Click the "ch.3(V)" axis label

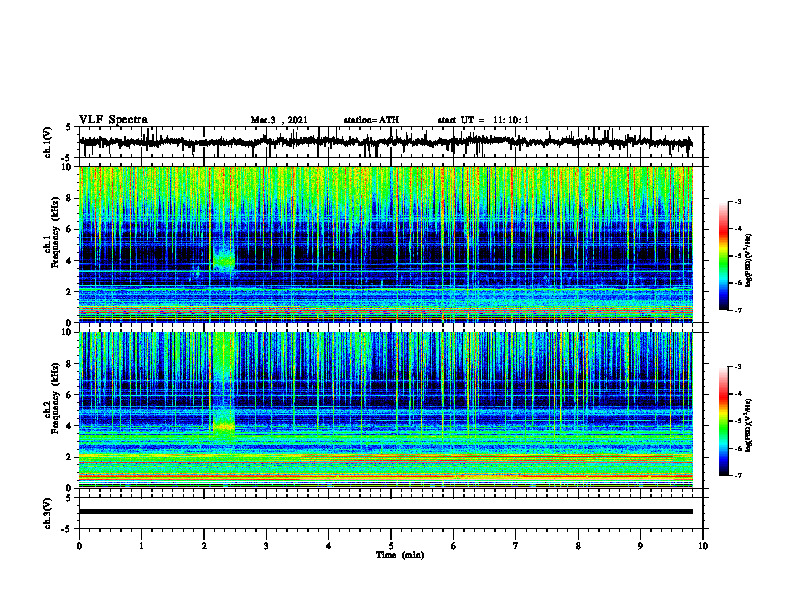(48, 513)
